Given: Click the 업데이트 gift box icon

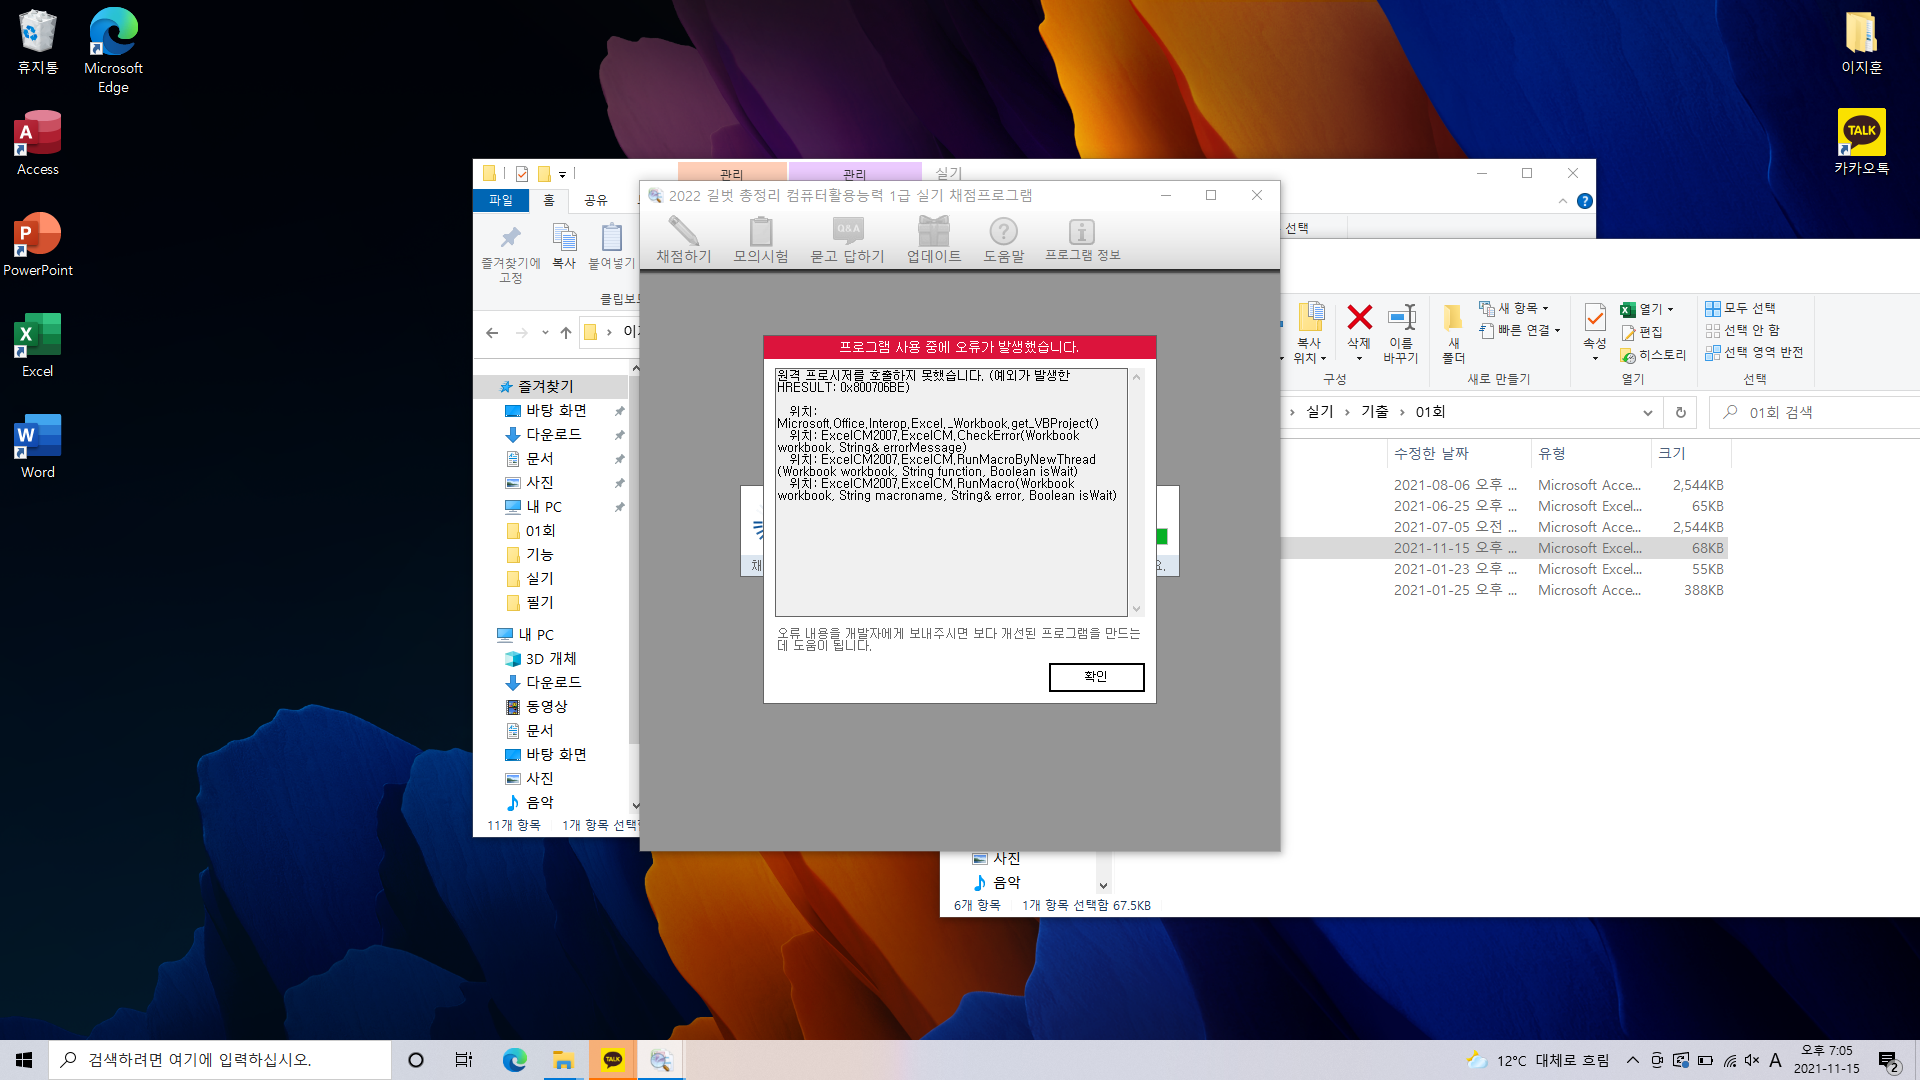Looking at the screenshot, I should (933, 232).
